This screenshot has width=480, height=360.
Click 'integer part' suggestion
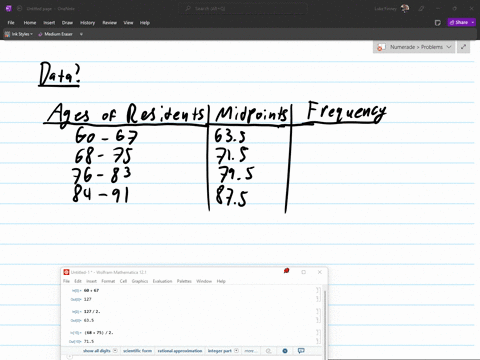coord(220,351)
